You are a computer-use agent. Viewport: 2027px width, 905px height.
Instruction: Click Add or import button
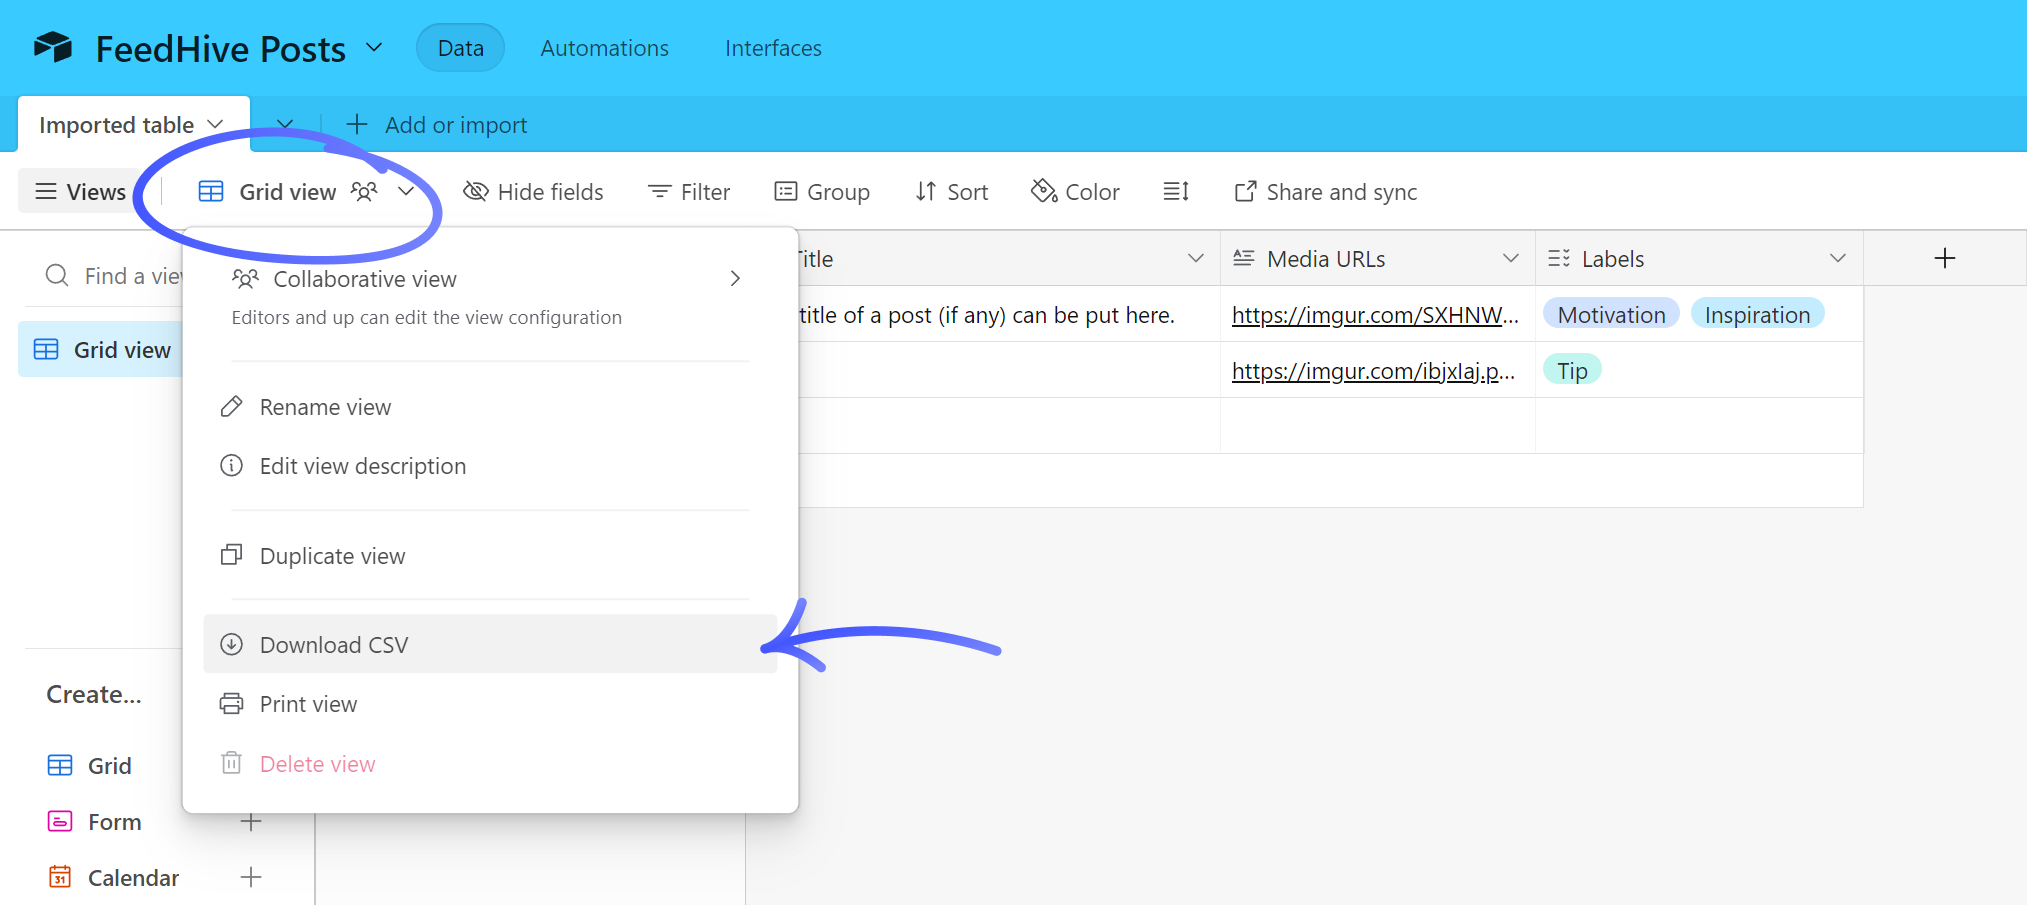click(x=437, y=125)
